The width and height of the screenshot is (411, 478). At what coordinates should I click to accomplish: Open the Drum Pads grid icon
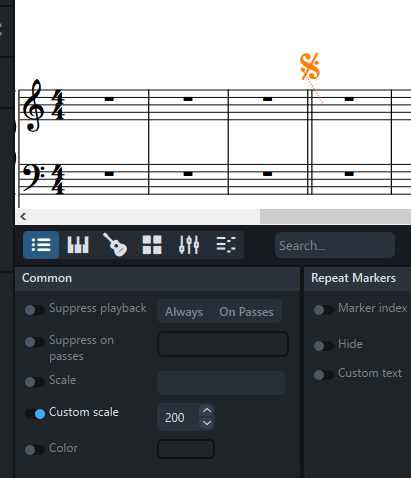coord(152,245)
